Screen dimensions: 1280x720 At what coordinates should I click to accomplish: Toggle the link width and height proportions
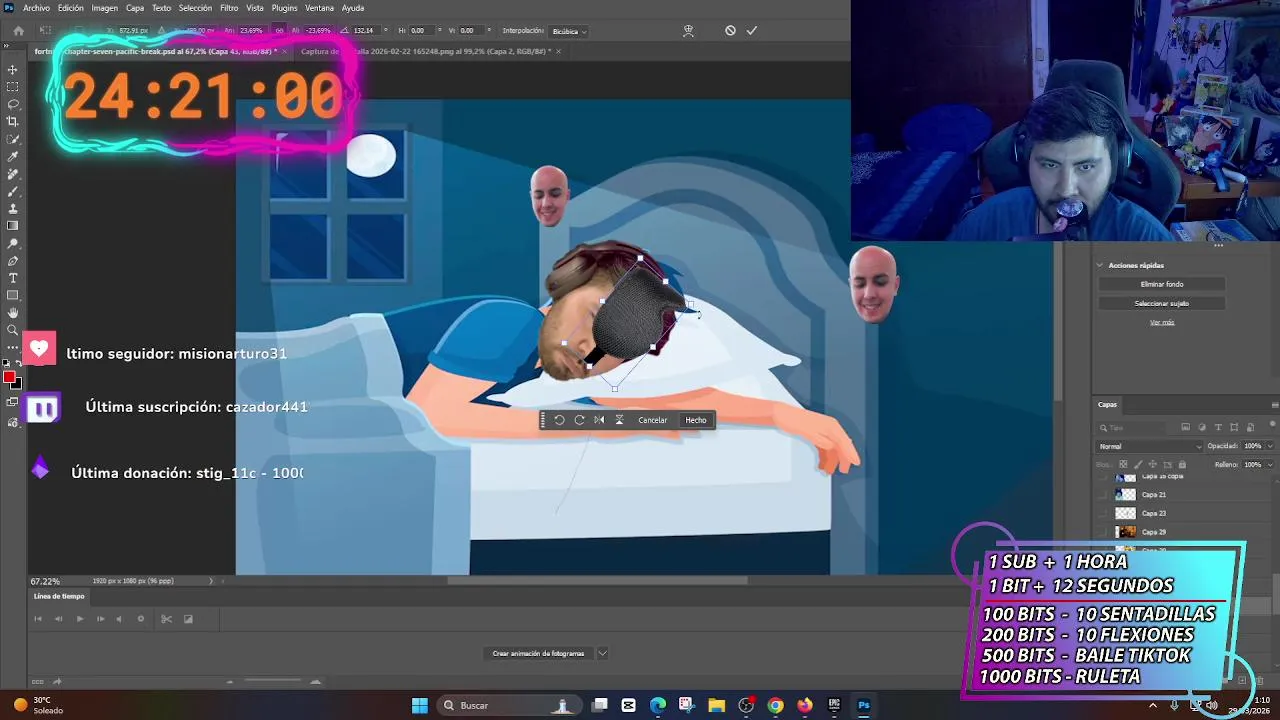tap(280, 31)
